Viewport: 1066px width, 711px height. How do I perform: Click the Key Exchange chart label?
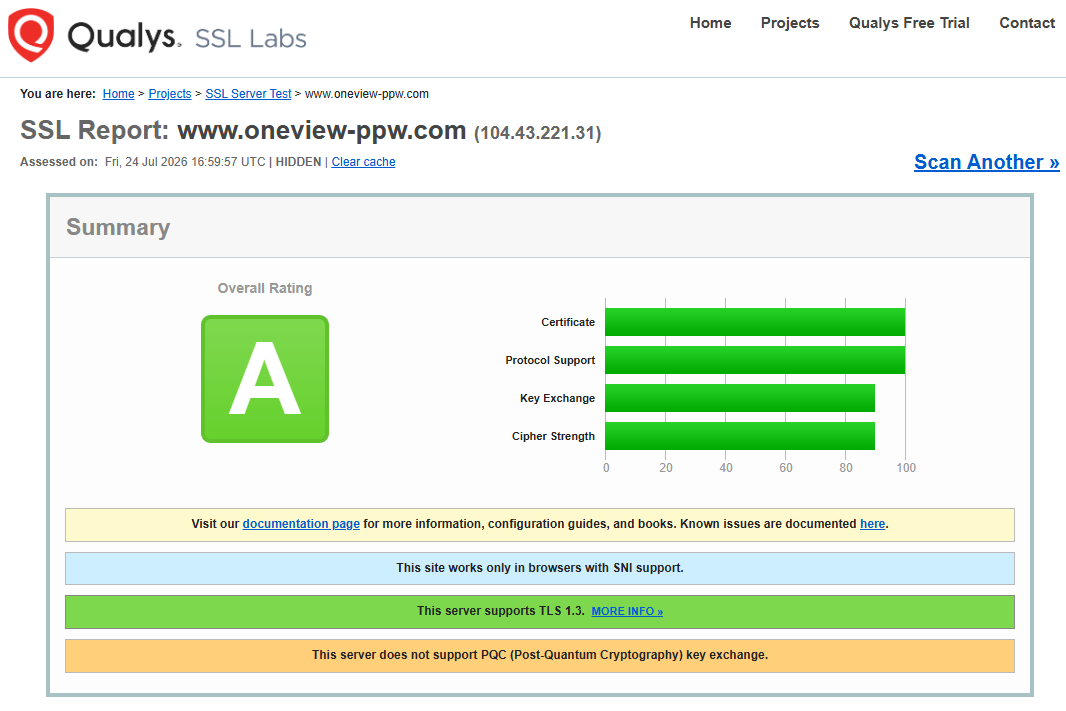click(x=557, y=398)
